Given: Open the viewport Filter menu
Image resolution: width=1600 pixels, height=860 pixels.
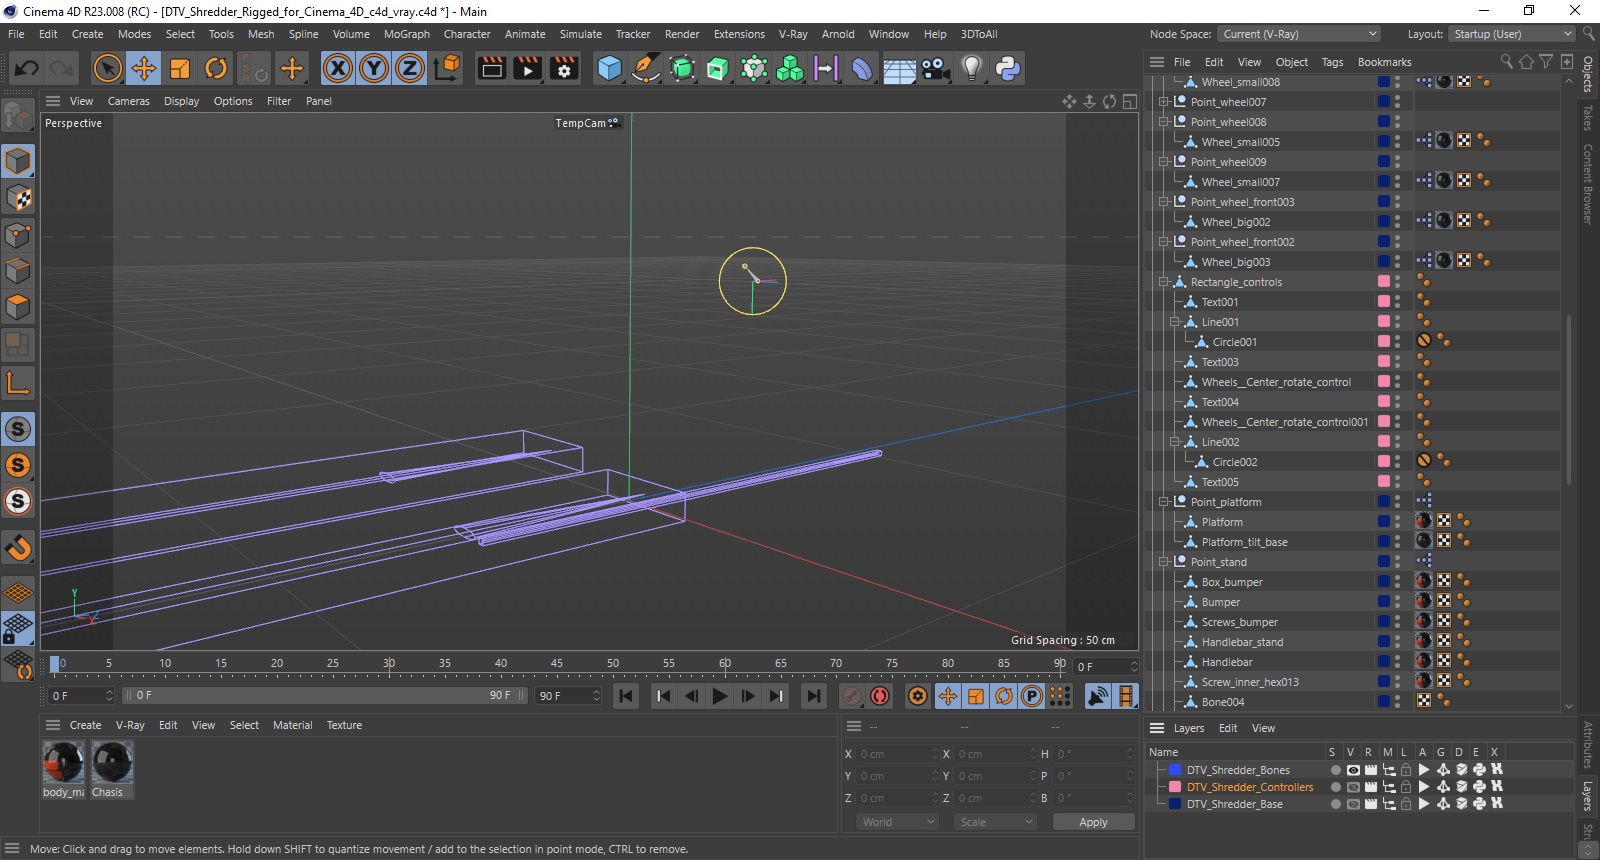Looking at the screenshot, I should (x=279, y=101).
